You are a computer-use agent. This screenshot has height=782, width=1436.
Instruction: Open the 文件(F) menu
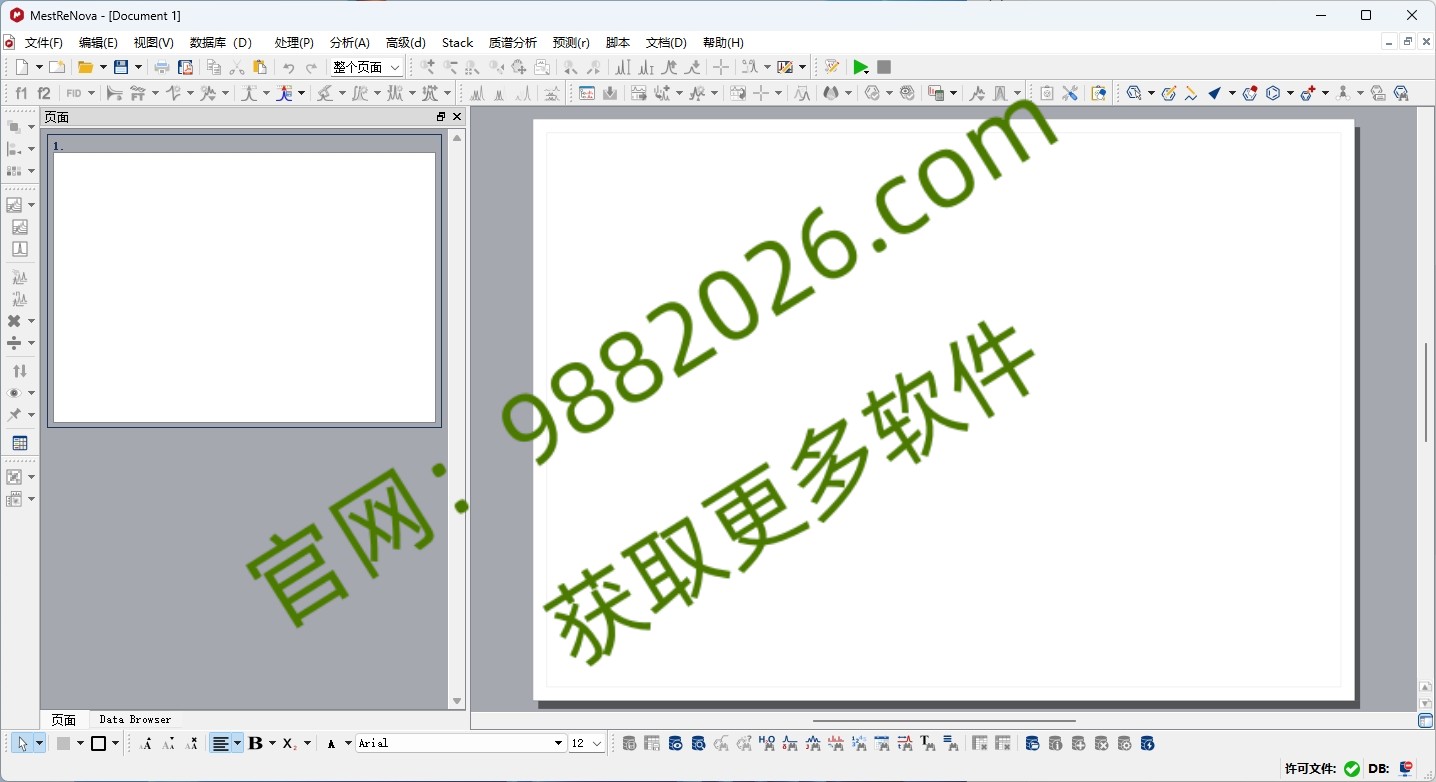pyautogui.click(x=43, y=42)
